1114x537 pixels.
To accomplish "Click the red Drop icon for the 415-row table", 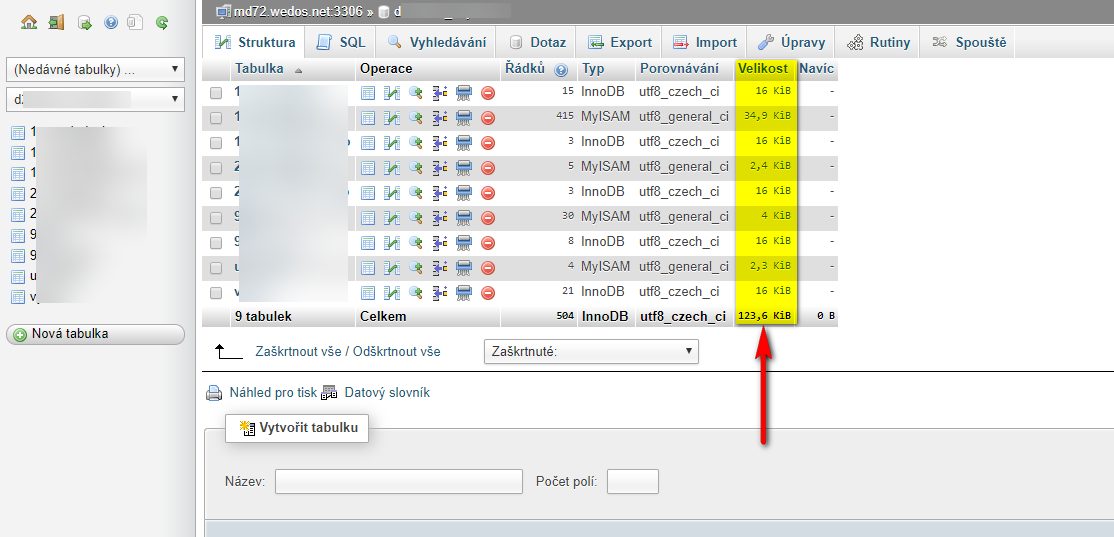I will tap(488, 118).
